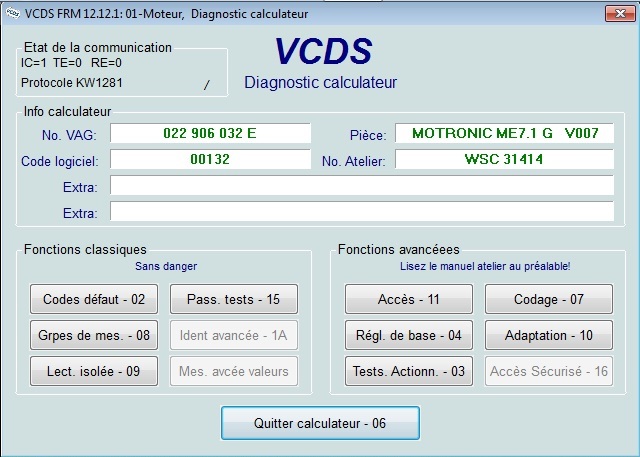Open Accès - 11 function
The width and height of the screenshot is (640, 457).
pyautogui.click(x=409, y=299)
